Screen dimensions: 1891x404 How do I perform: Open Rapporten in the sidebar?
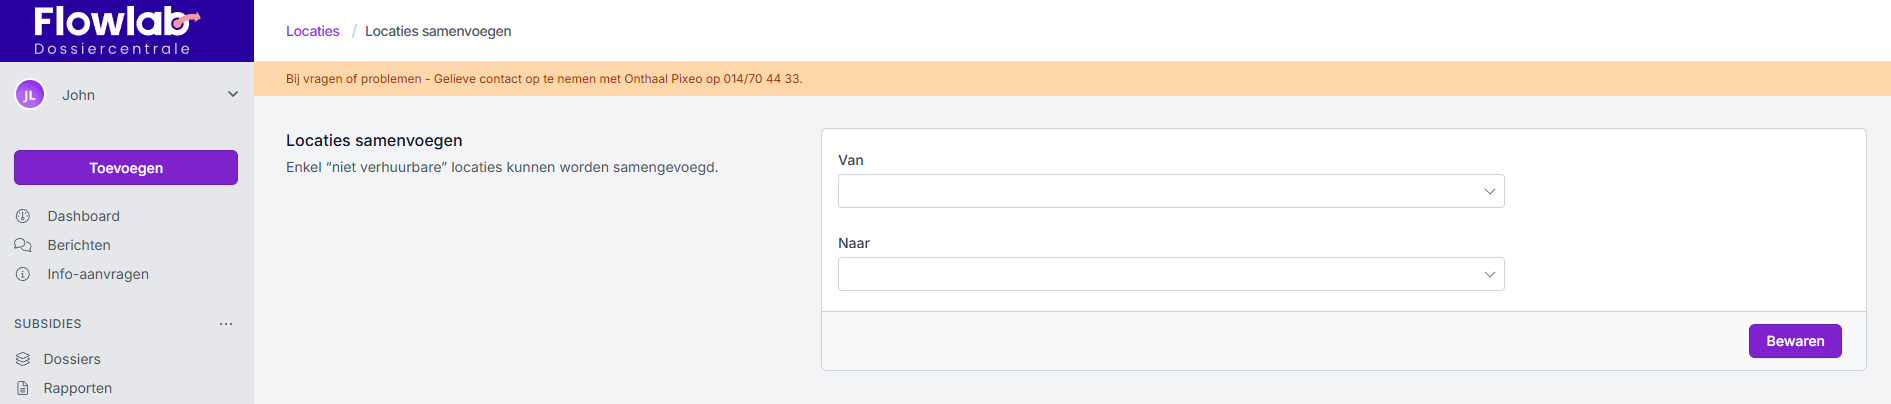78,388
